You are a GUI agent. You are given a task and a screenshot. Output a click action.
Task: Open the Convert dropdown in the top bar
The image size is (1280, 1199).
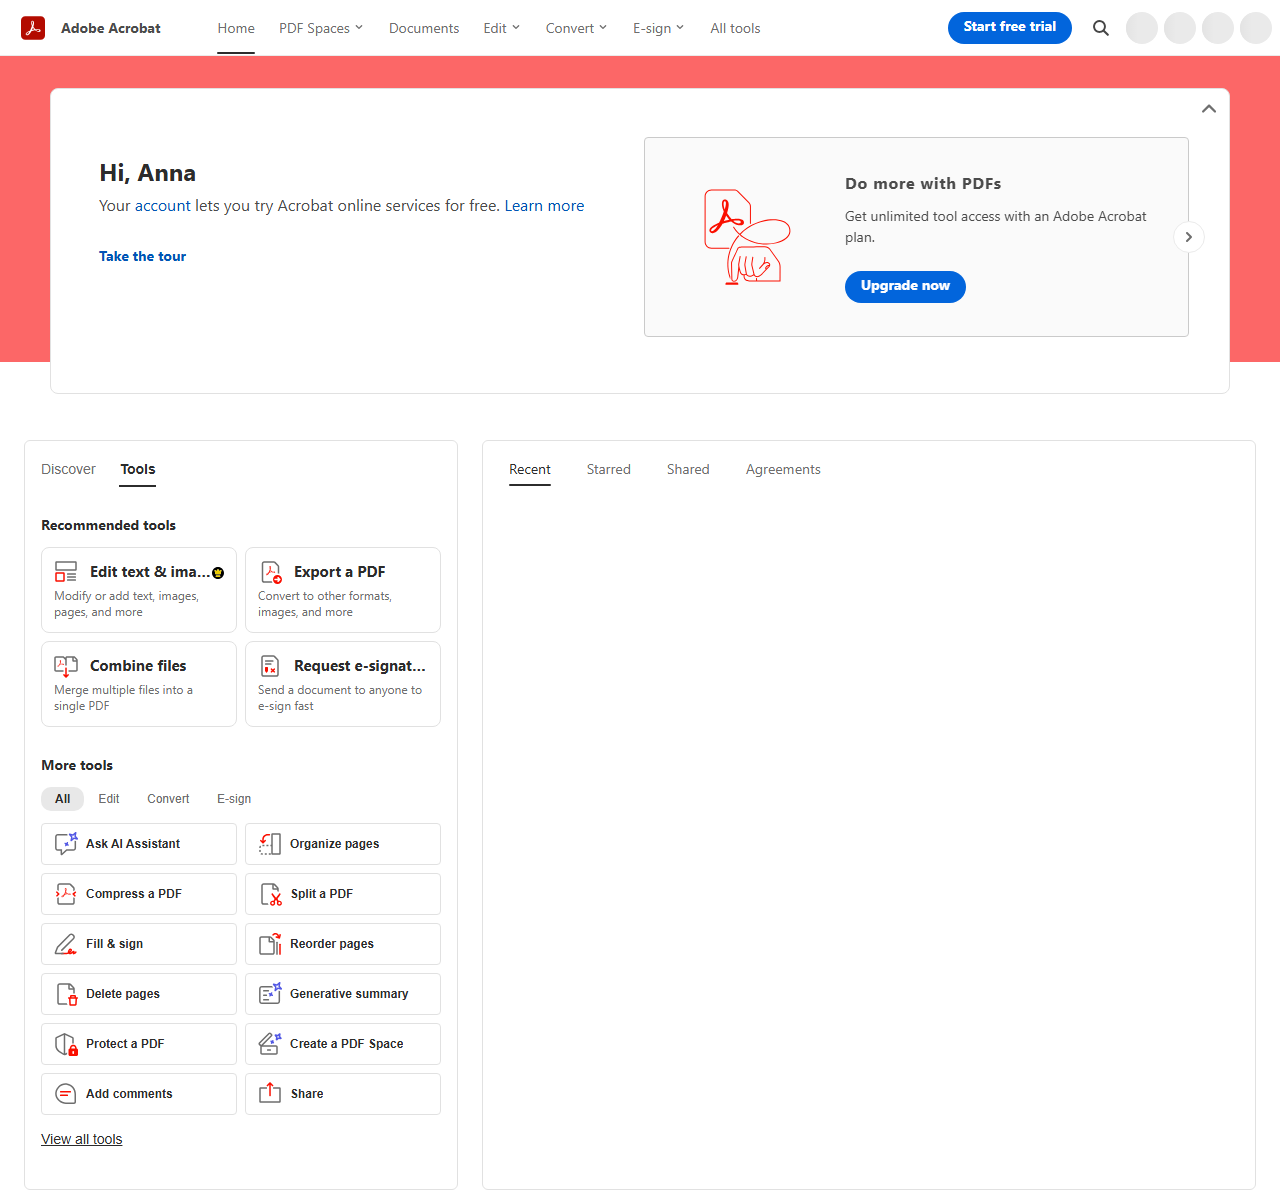[576, 28]
